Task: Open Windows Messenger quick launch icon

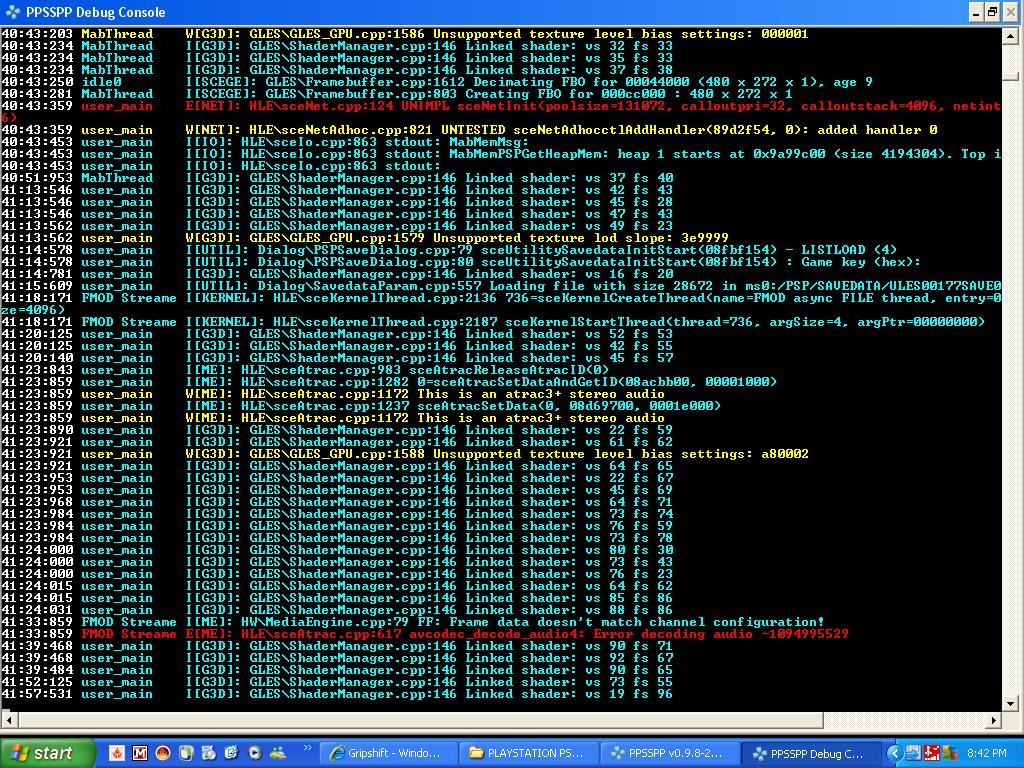Action: [277, 753]
